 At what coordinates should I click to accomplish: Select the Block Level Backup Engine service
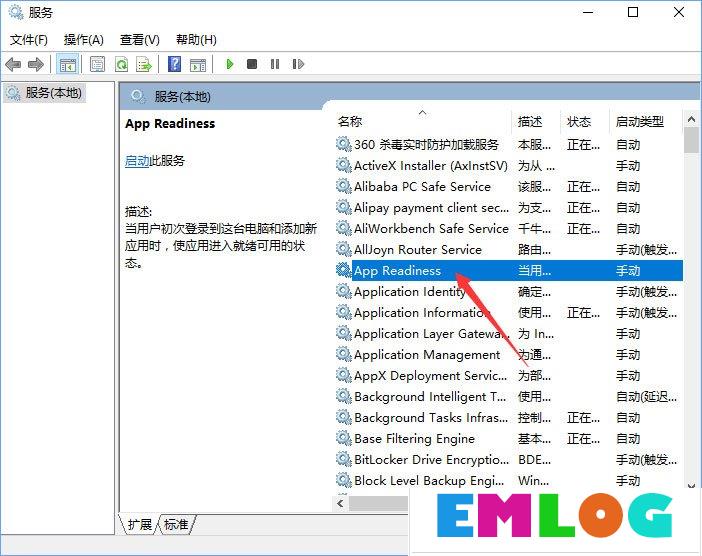point(509,481)
